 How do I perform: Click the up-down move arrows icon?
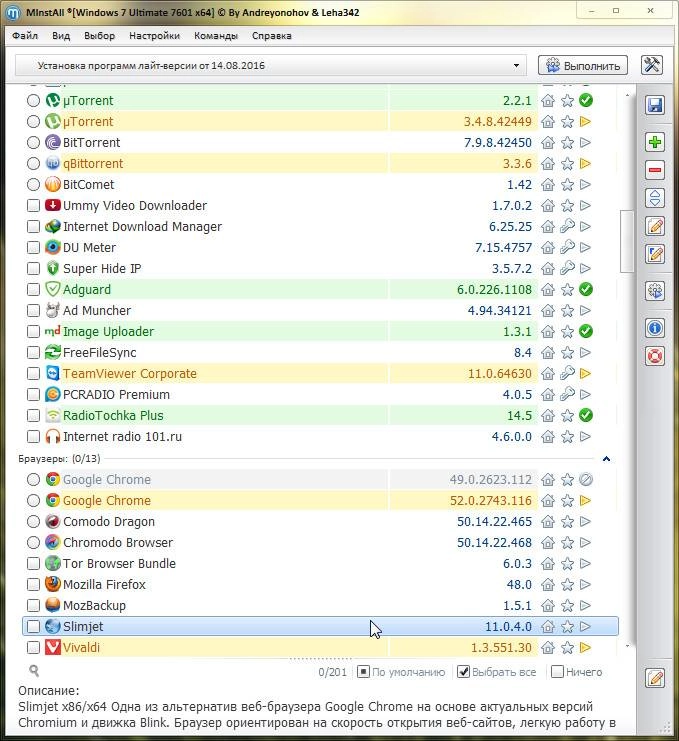(x=655, y=198)
